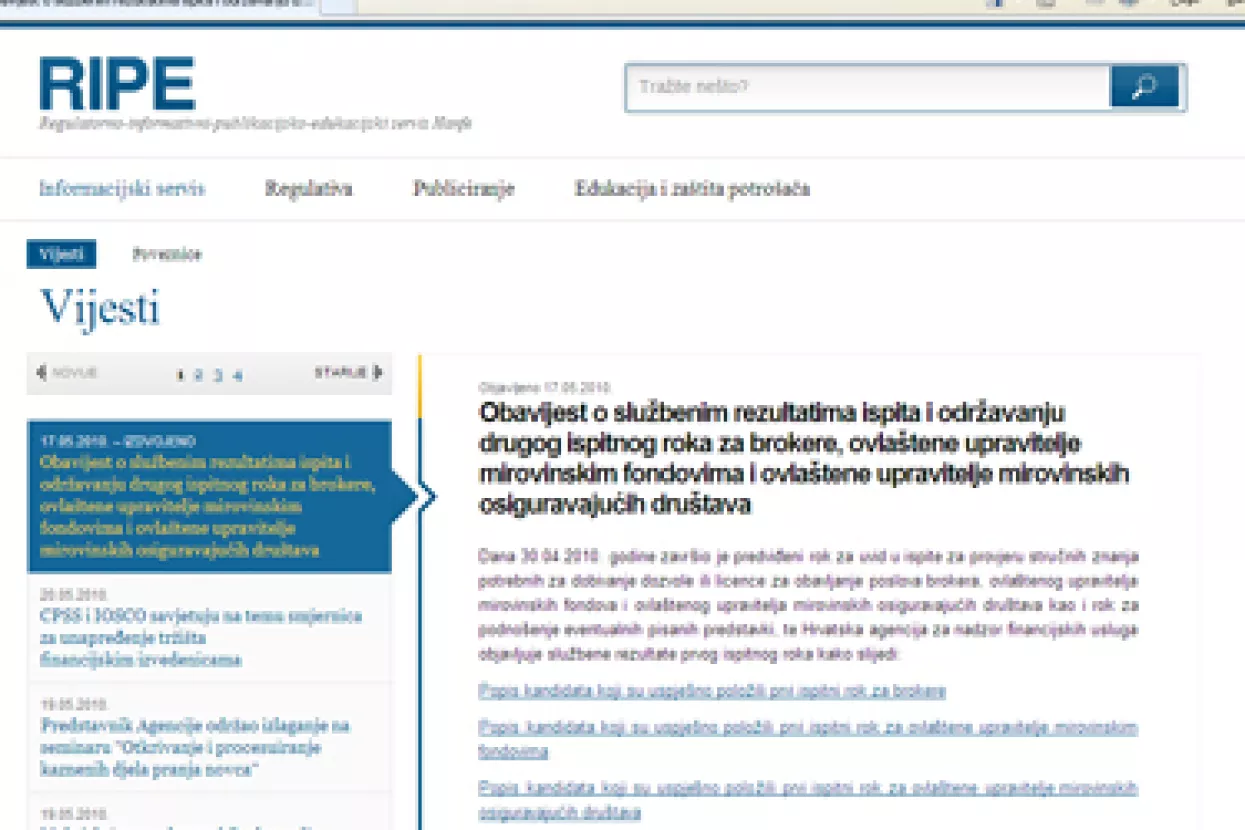
Task: Click current page number 1
Action: point(180,375)
